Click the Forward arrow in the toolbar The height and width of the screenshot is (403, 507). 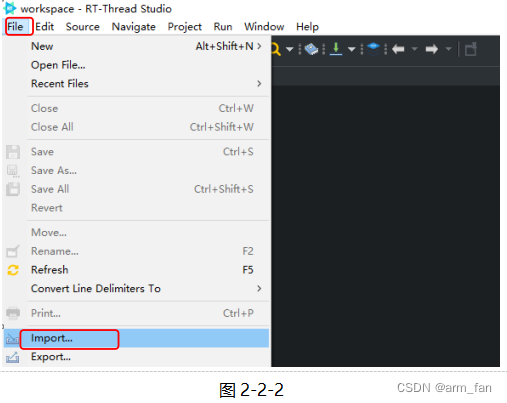(x=432, y=49)
